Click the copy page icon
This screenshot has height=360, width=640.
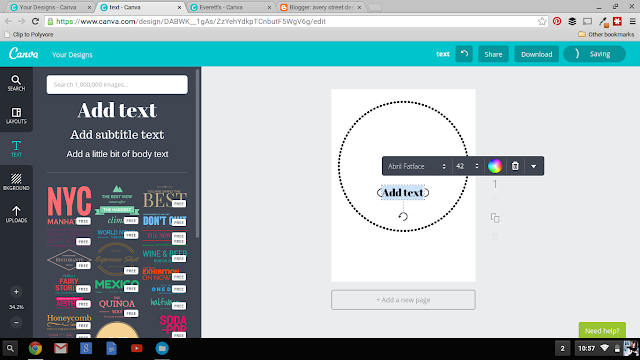point(495,218)
